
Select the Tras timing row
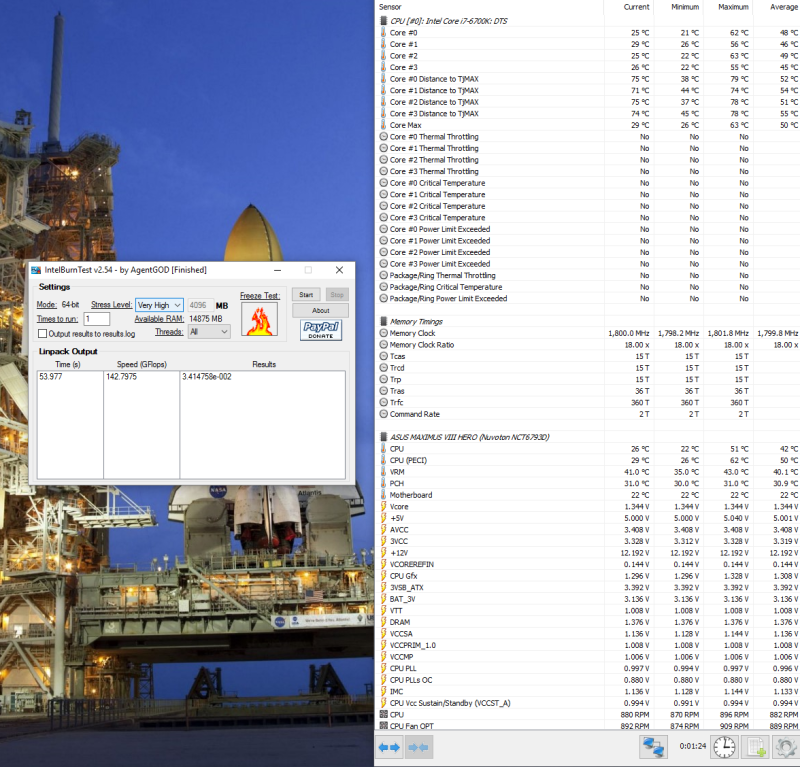point(588,391)
